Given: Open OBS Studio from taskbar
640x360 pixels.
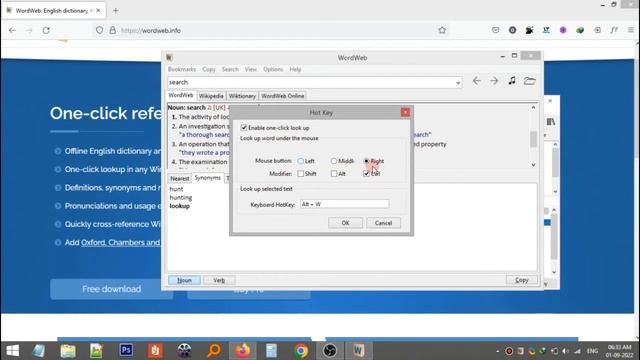Looking at the screenshot, I should click(330, 350).
